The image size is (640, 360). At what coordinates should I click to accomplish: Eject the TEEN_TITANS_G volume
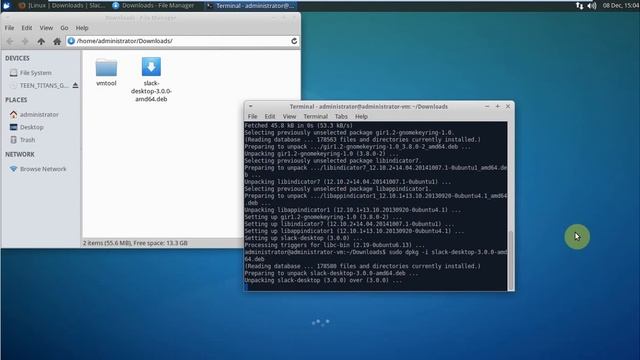pyautogui.click(x=76, y=85)
